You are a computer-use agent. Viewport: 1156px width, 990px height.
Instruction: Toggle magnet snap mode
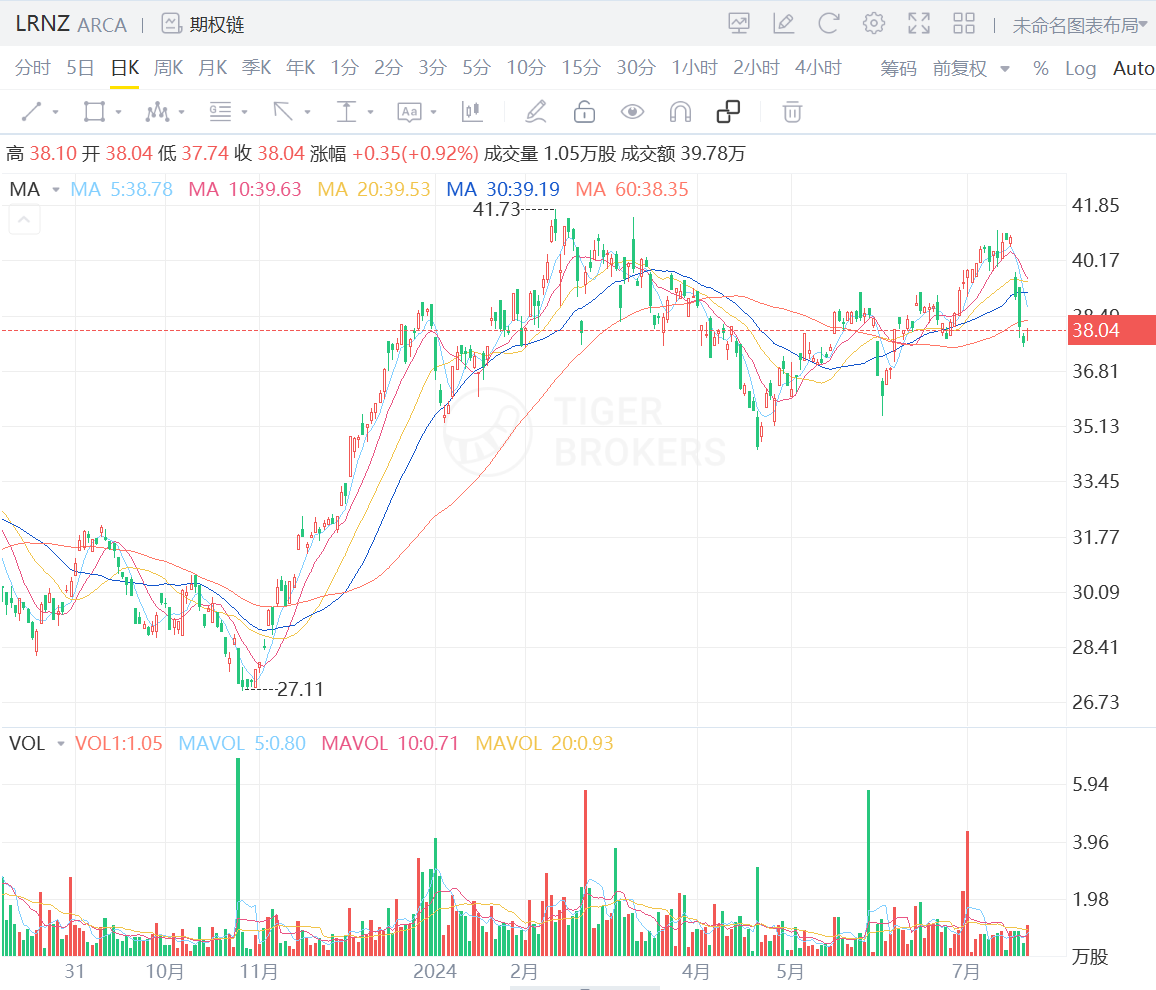click(680, 112)
